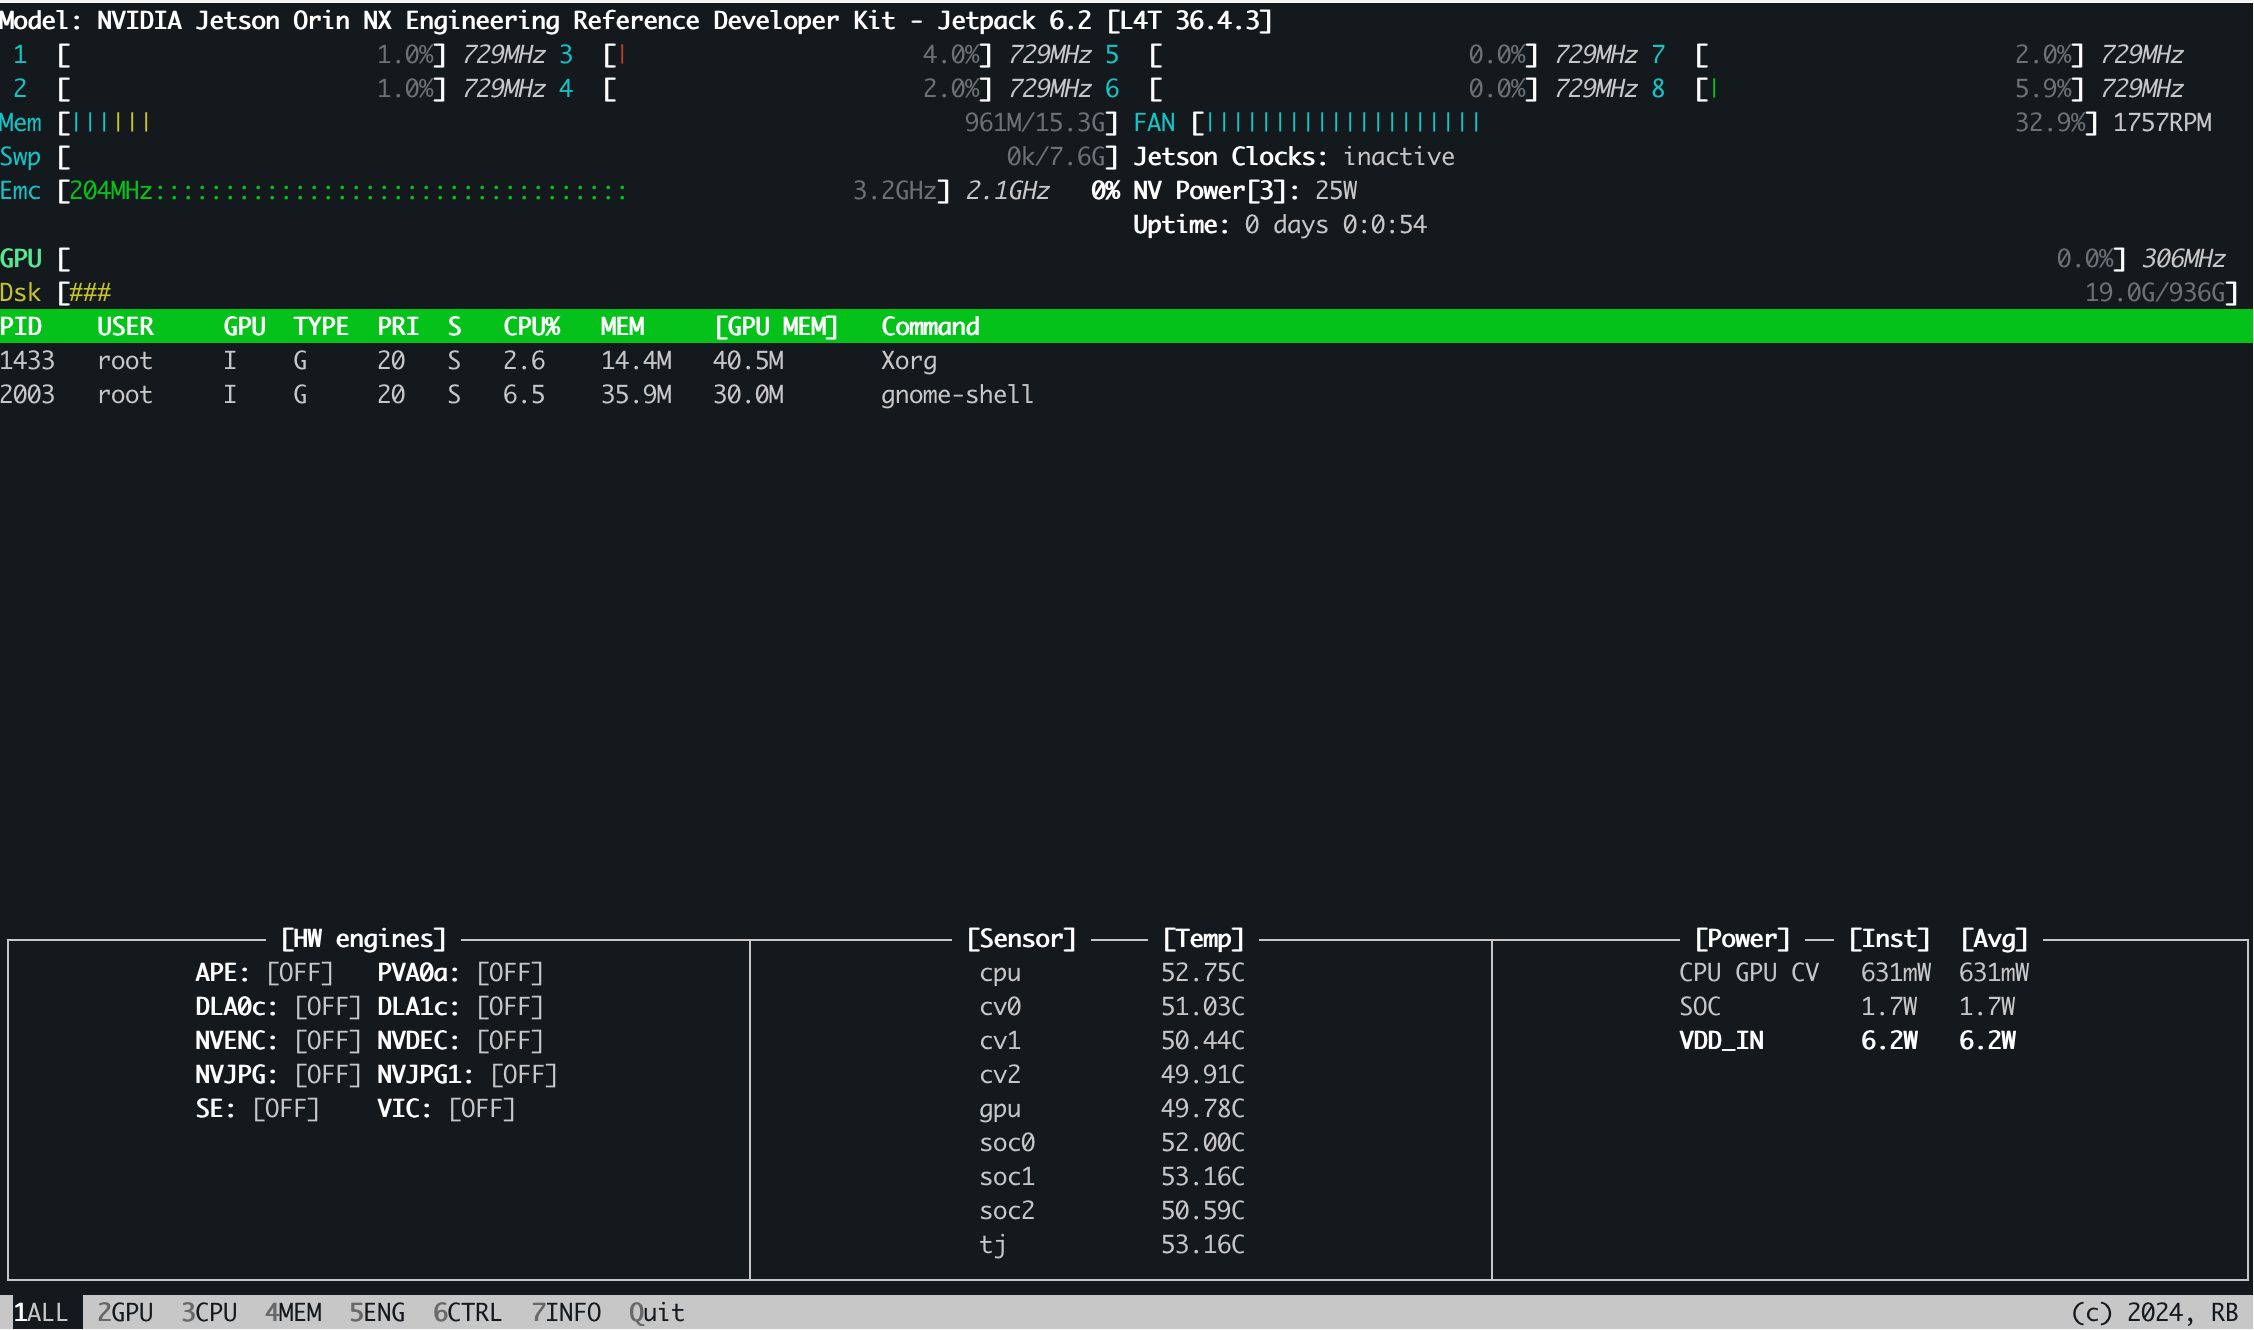2254x1330 pixels.
Task: Click the APE [OFF] engine status
Action: point(299,972)
